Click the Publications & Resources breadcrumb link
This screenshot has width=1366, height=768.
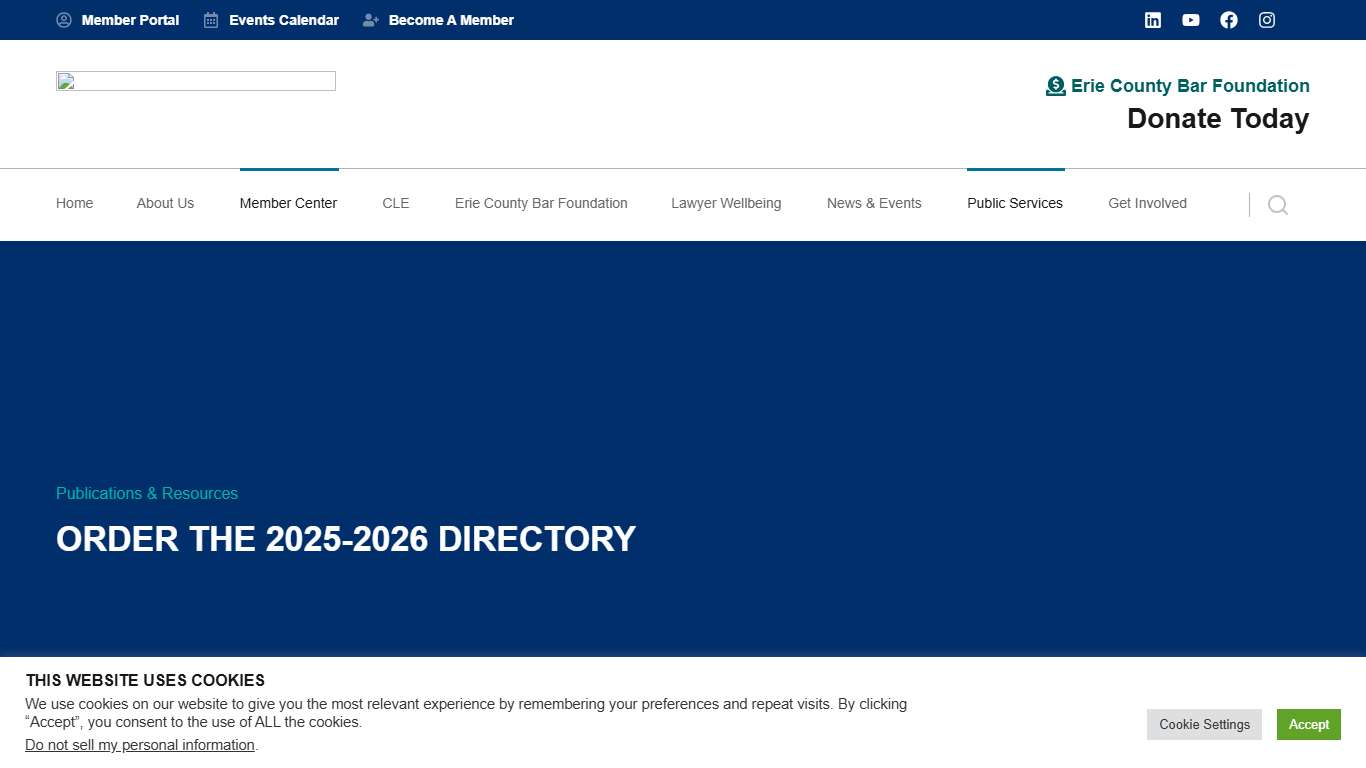coord(146,493)
